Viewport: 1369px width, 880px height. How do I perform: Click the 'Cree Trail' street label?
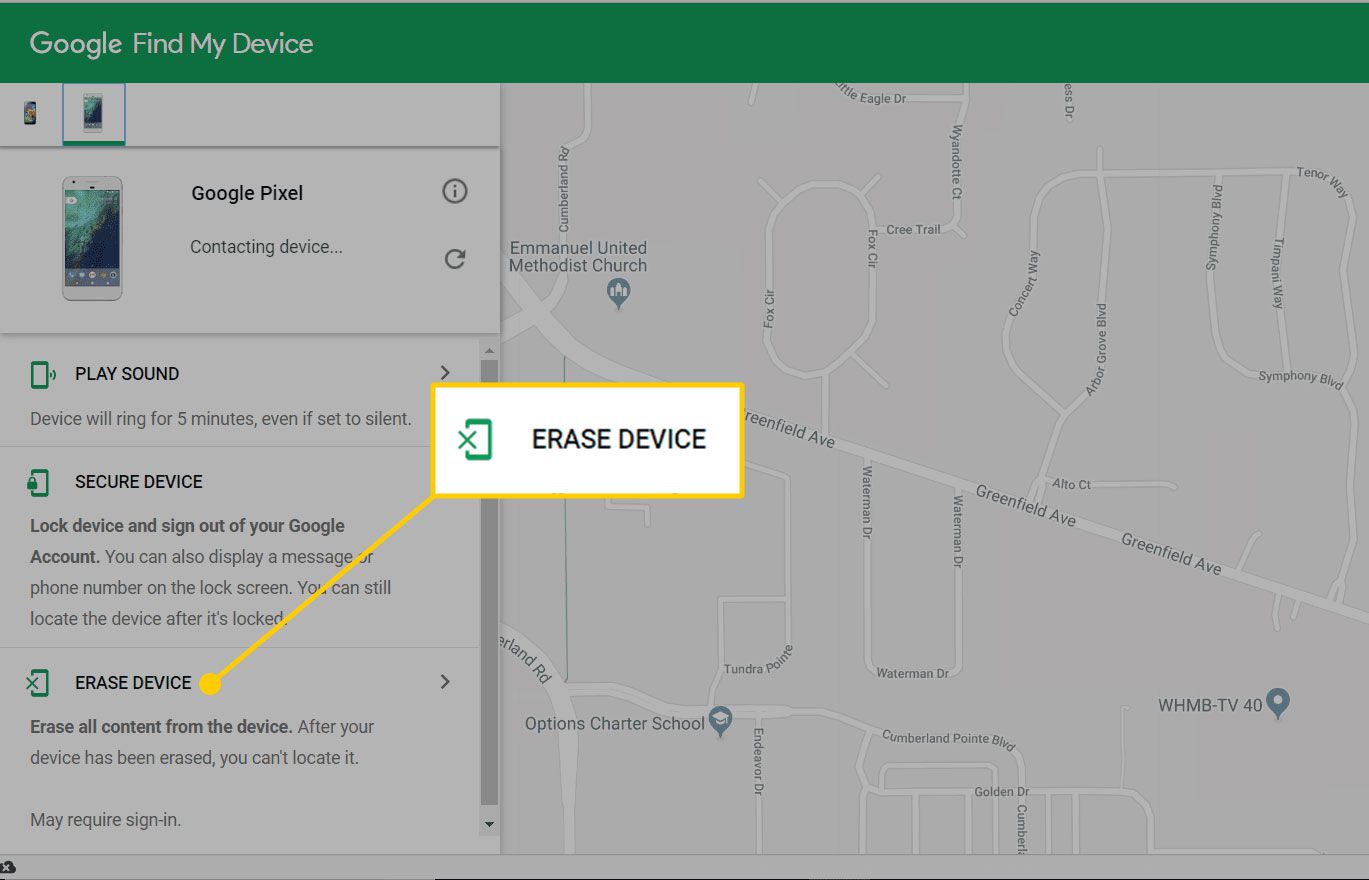coord(913,229)
